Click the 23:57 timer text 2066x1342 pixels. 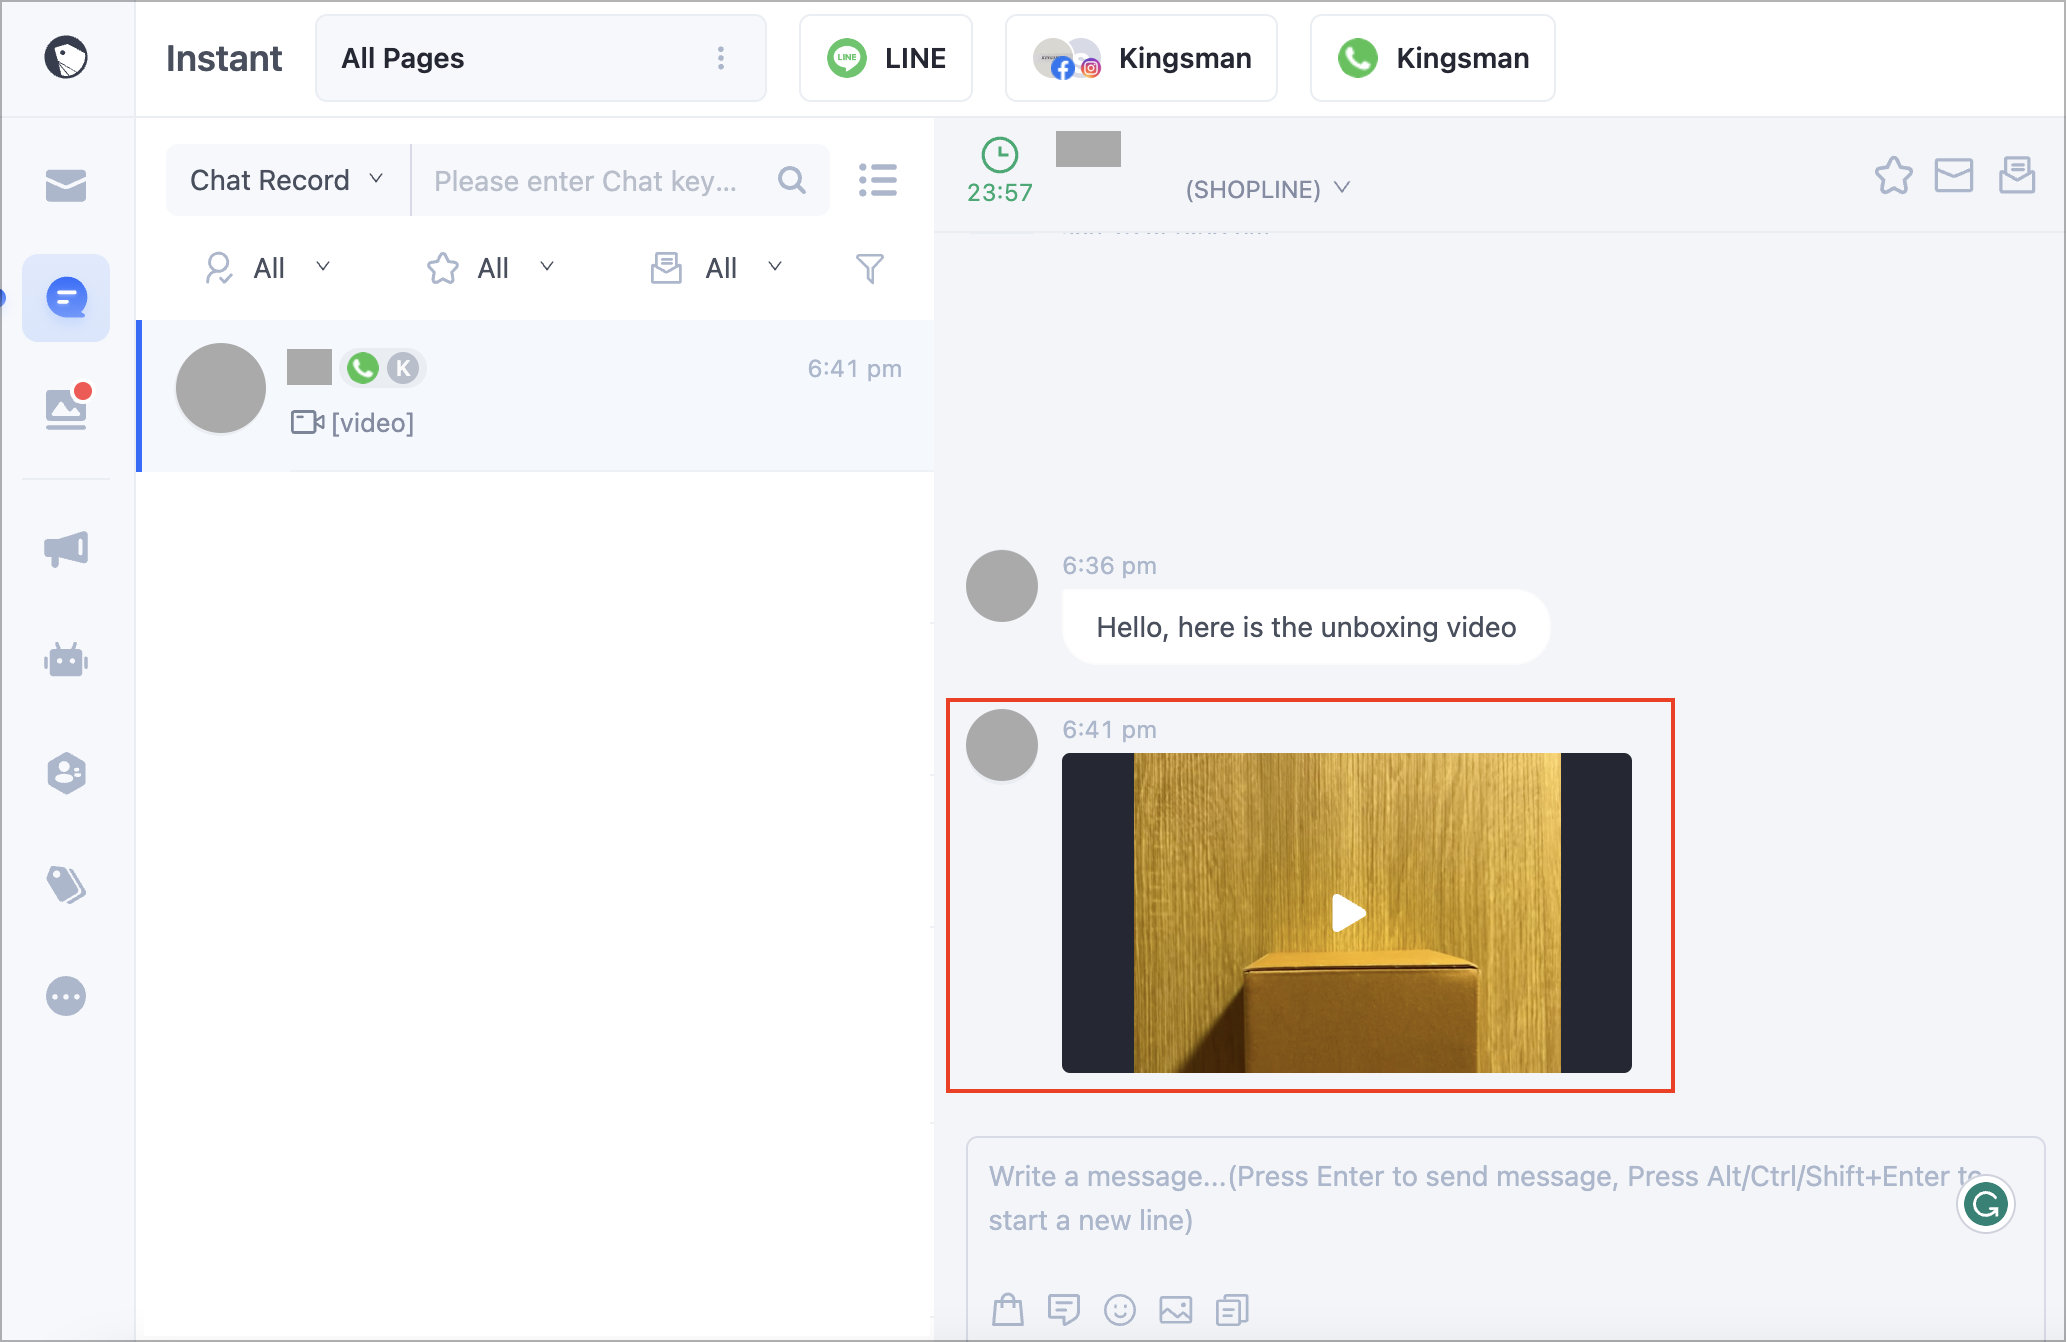(1000, 192)
